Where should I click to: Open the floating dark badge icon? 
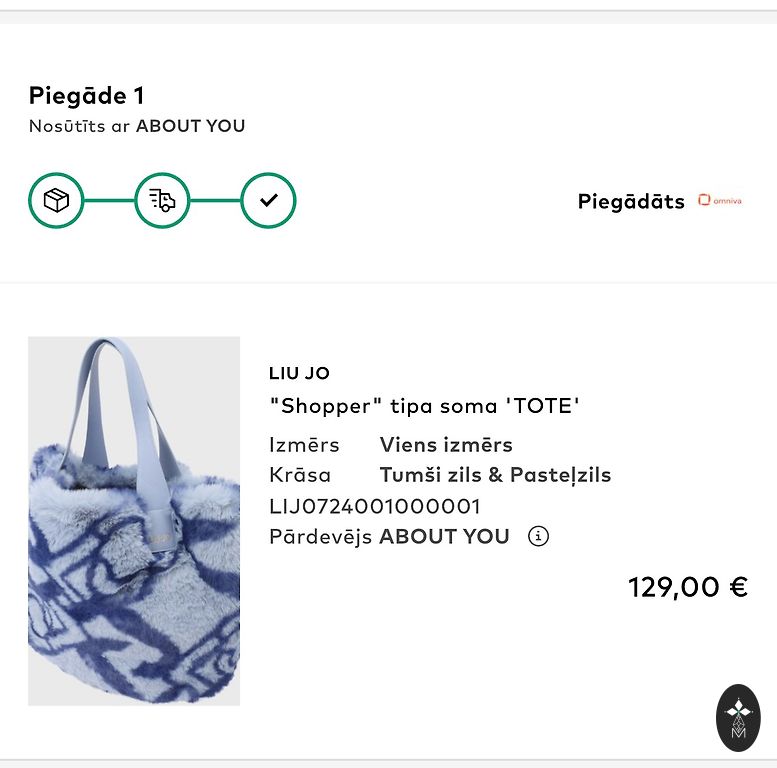738,718
